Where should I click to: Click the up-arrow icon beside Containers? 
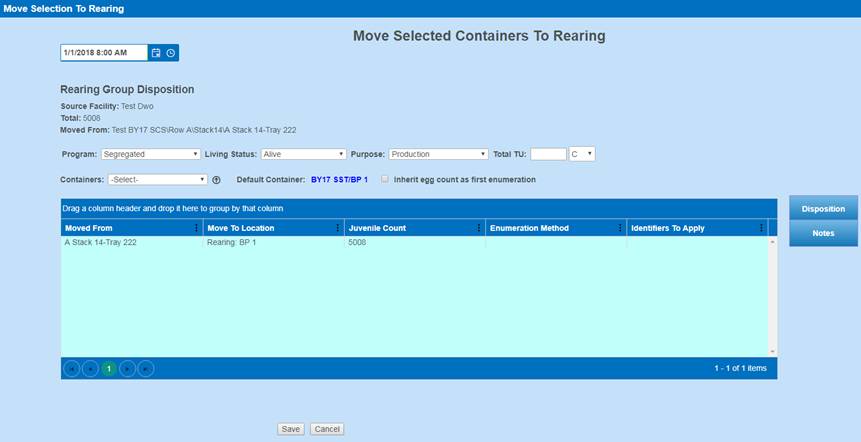tap(216, 180)
